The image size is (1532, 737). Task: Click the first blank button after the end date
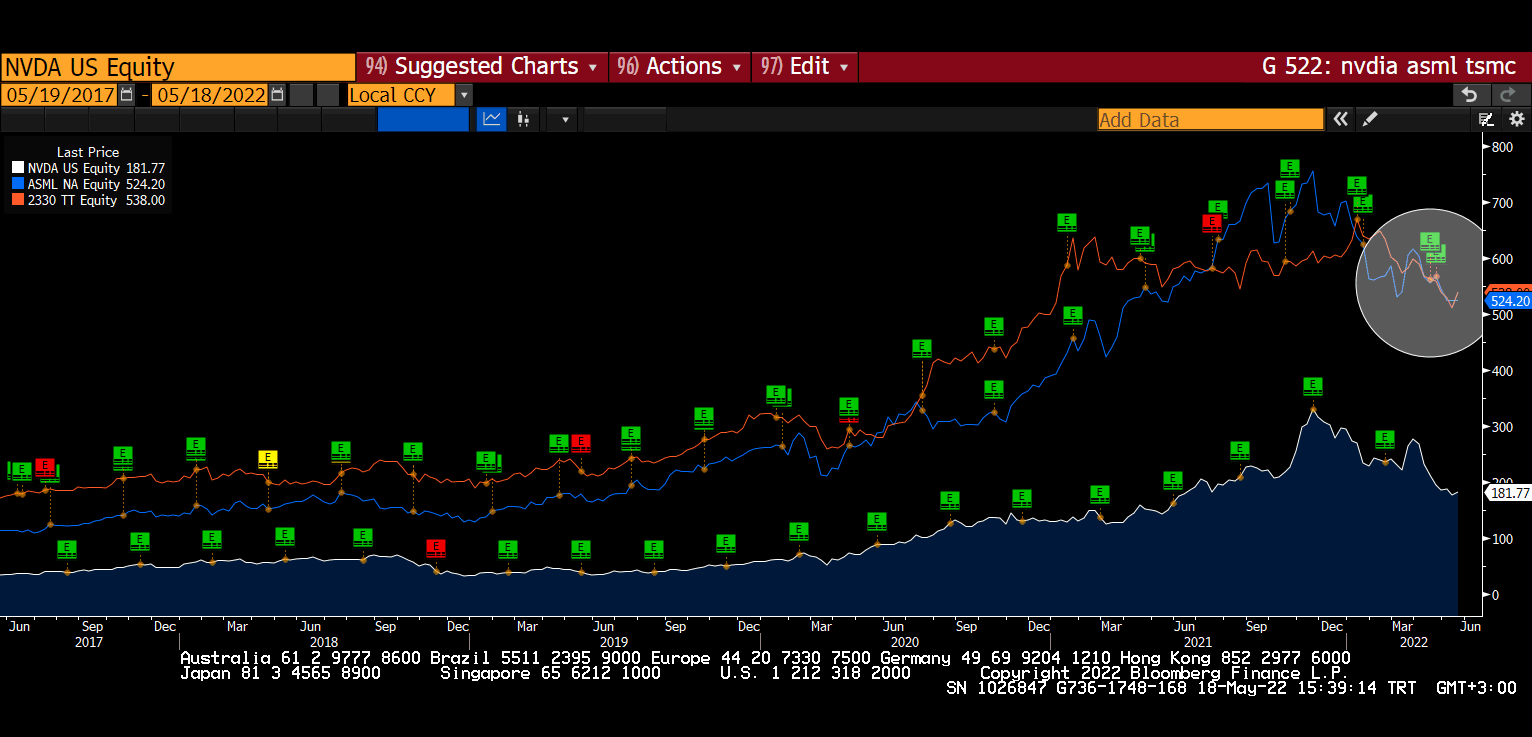click(x=301, y=95)
